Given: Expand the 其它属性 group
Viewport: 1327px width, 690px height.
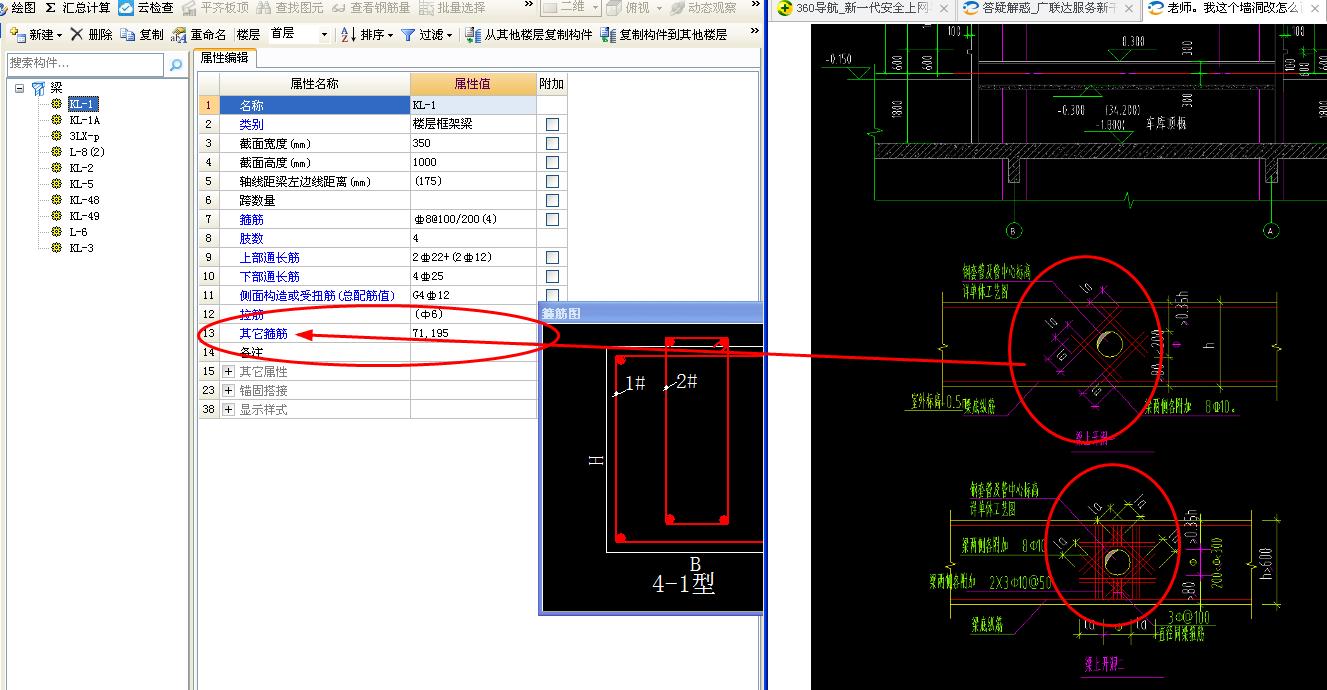Looking at the screenshot, I should click(229, 371).
